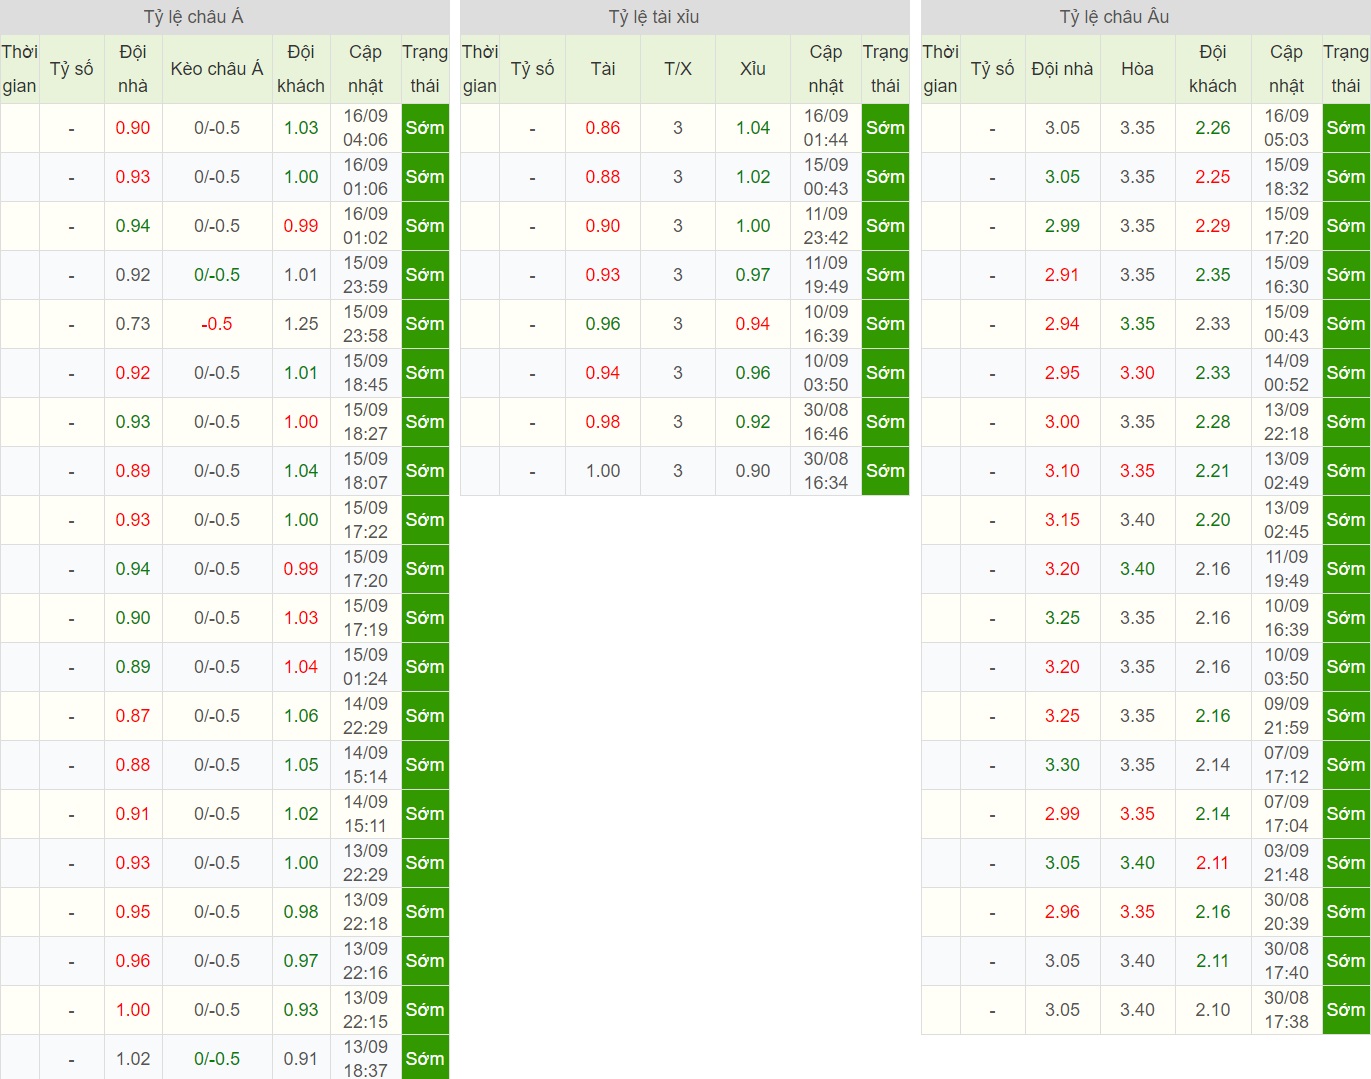
Task: Click the 'Tỷ lệ châu Âu' table title
Action: click(x=1114, y=17)
